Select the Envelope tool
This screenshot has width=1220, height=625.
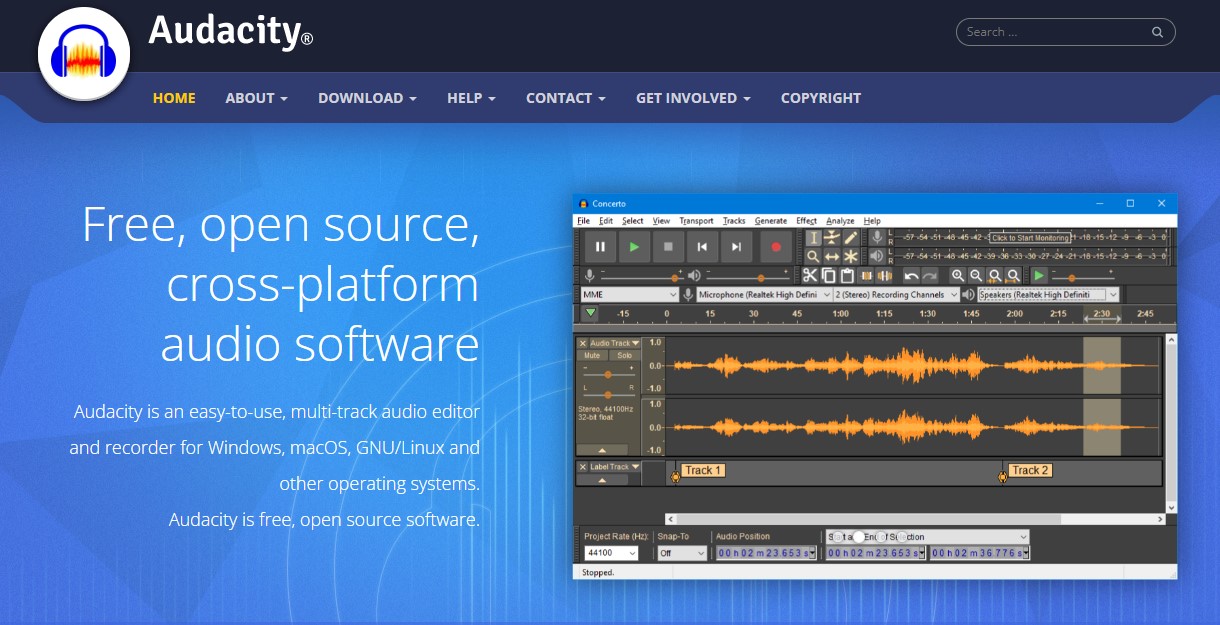pos(832,238)
